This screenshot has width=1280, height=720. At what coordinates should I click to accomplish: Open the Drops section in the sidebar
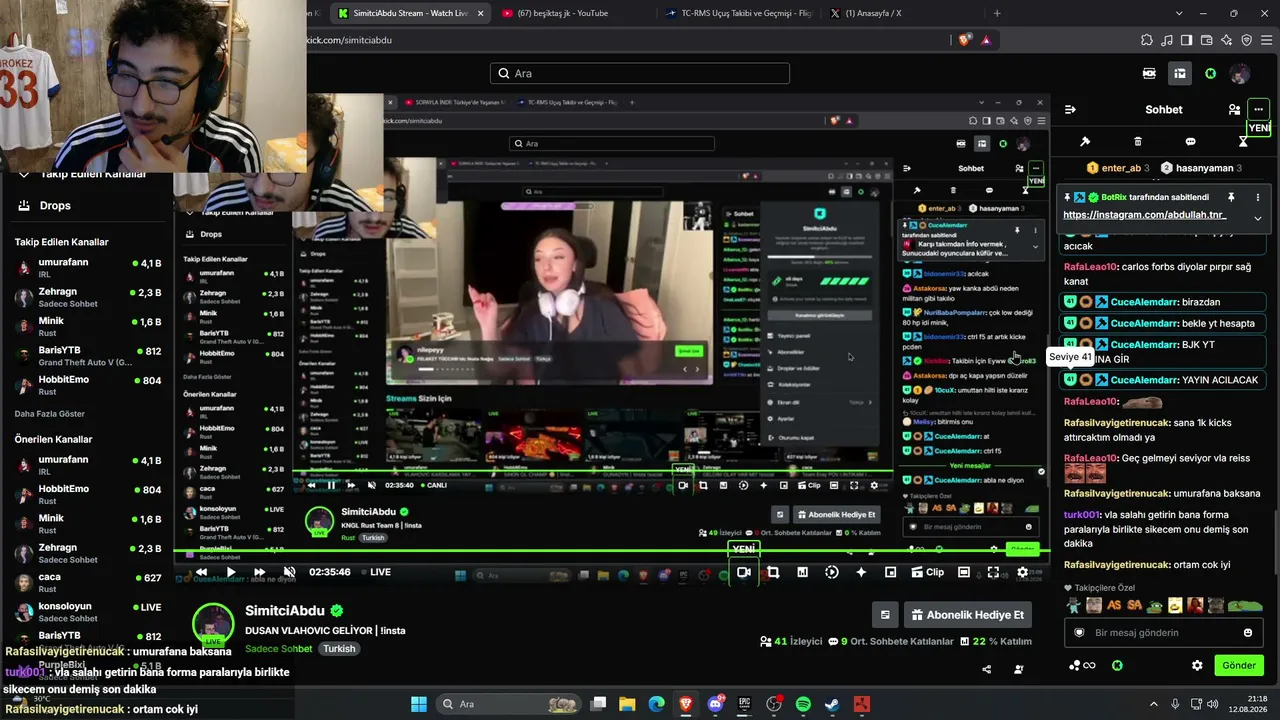tap(55, 205)
